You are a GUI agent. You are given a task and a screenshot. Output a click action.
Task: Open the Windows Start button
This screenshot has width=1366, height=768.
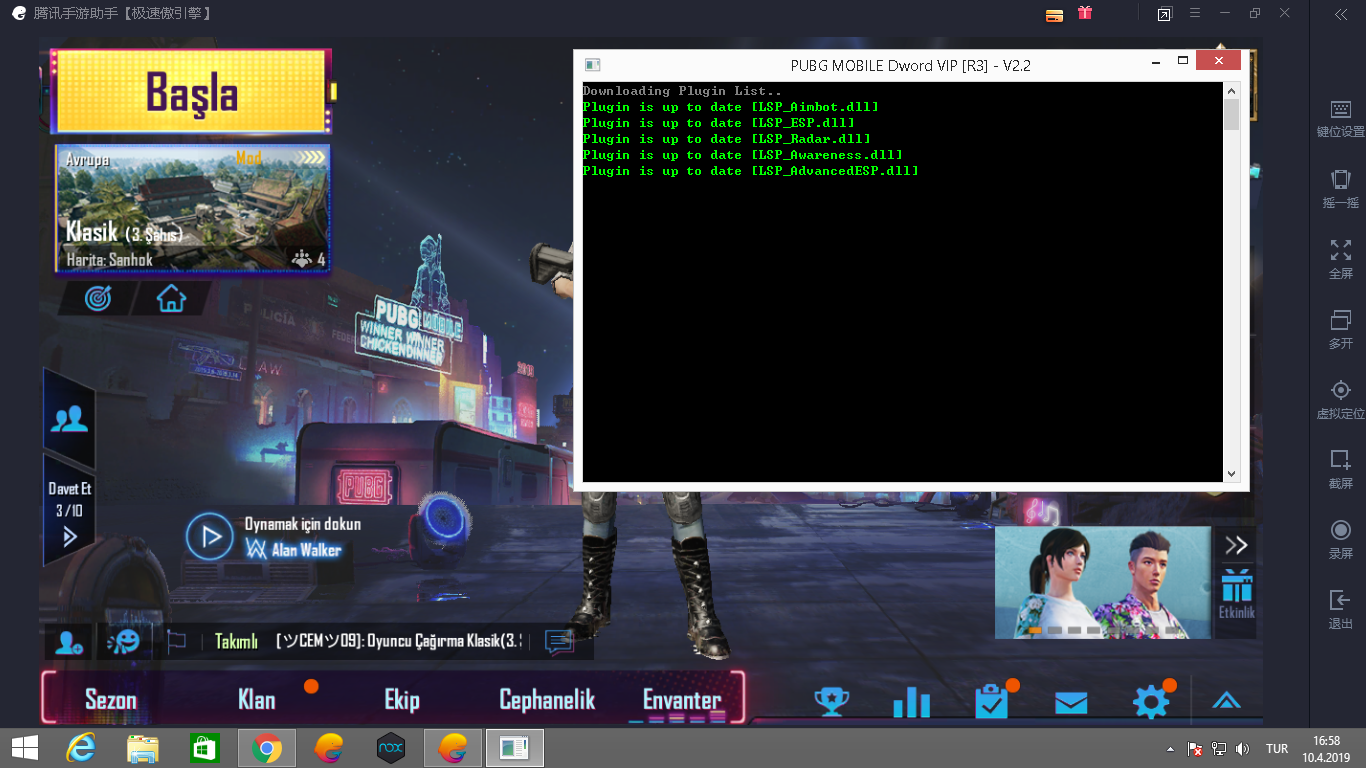(x=24, y=748)
